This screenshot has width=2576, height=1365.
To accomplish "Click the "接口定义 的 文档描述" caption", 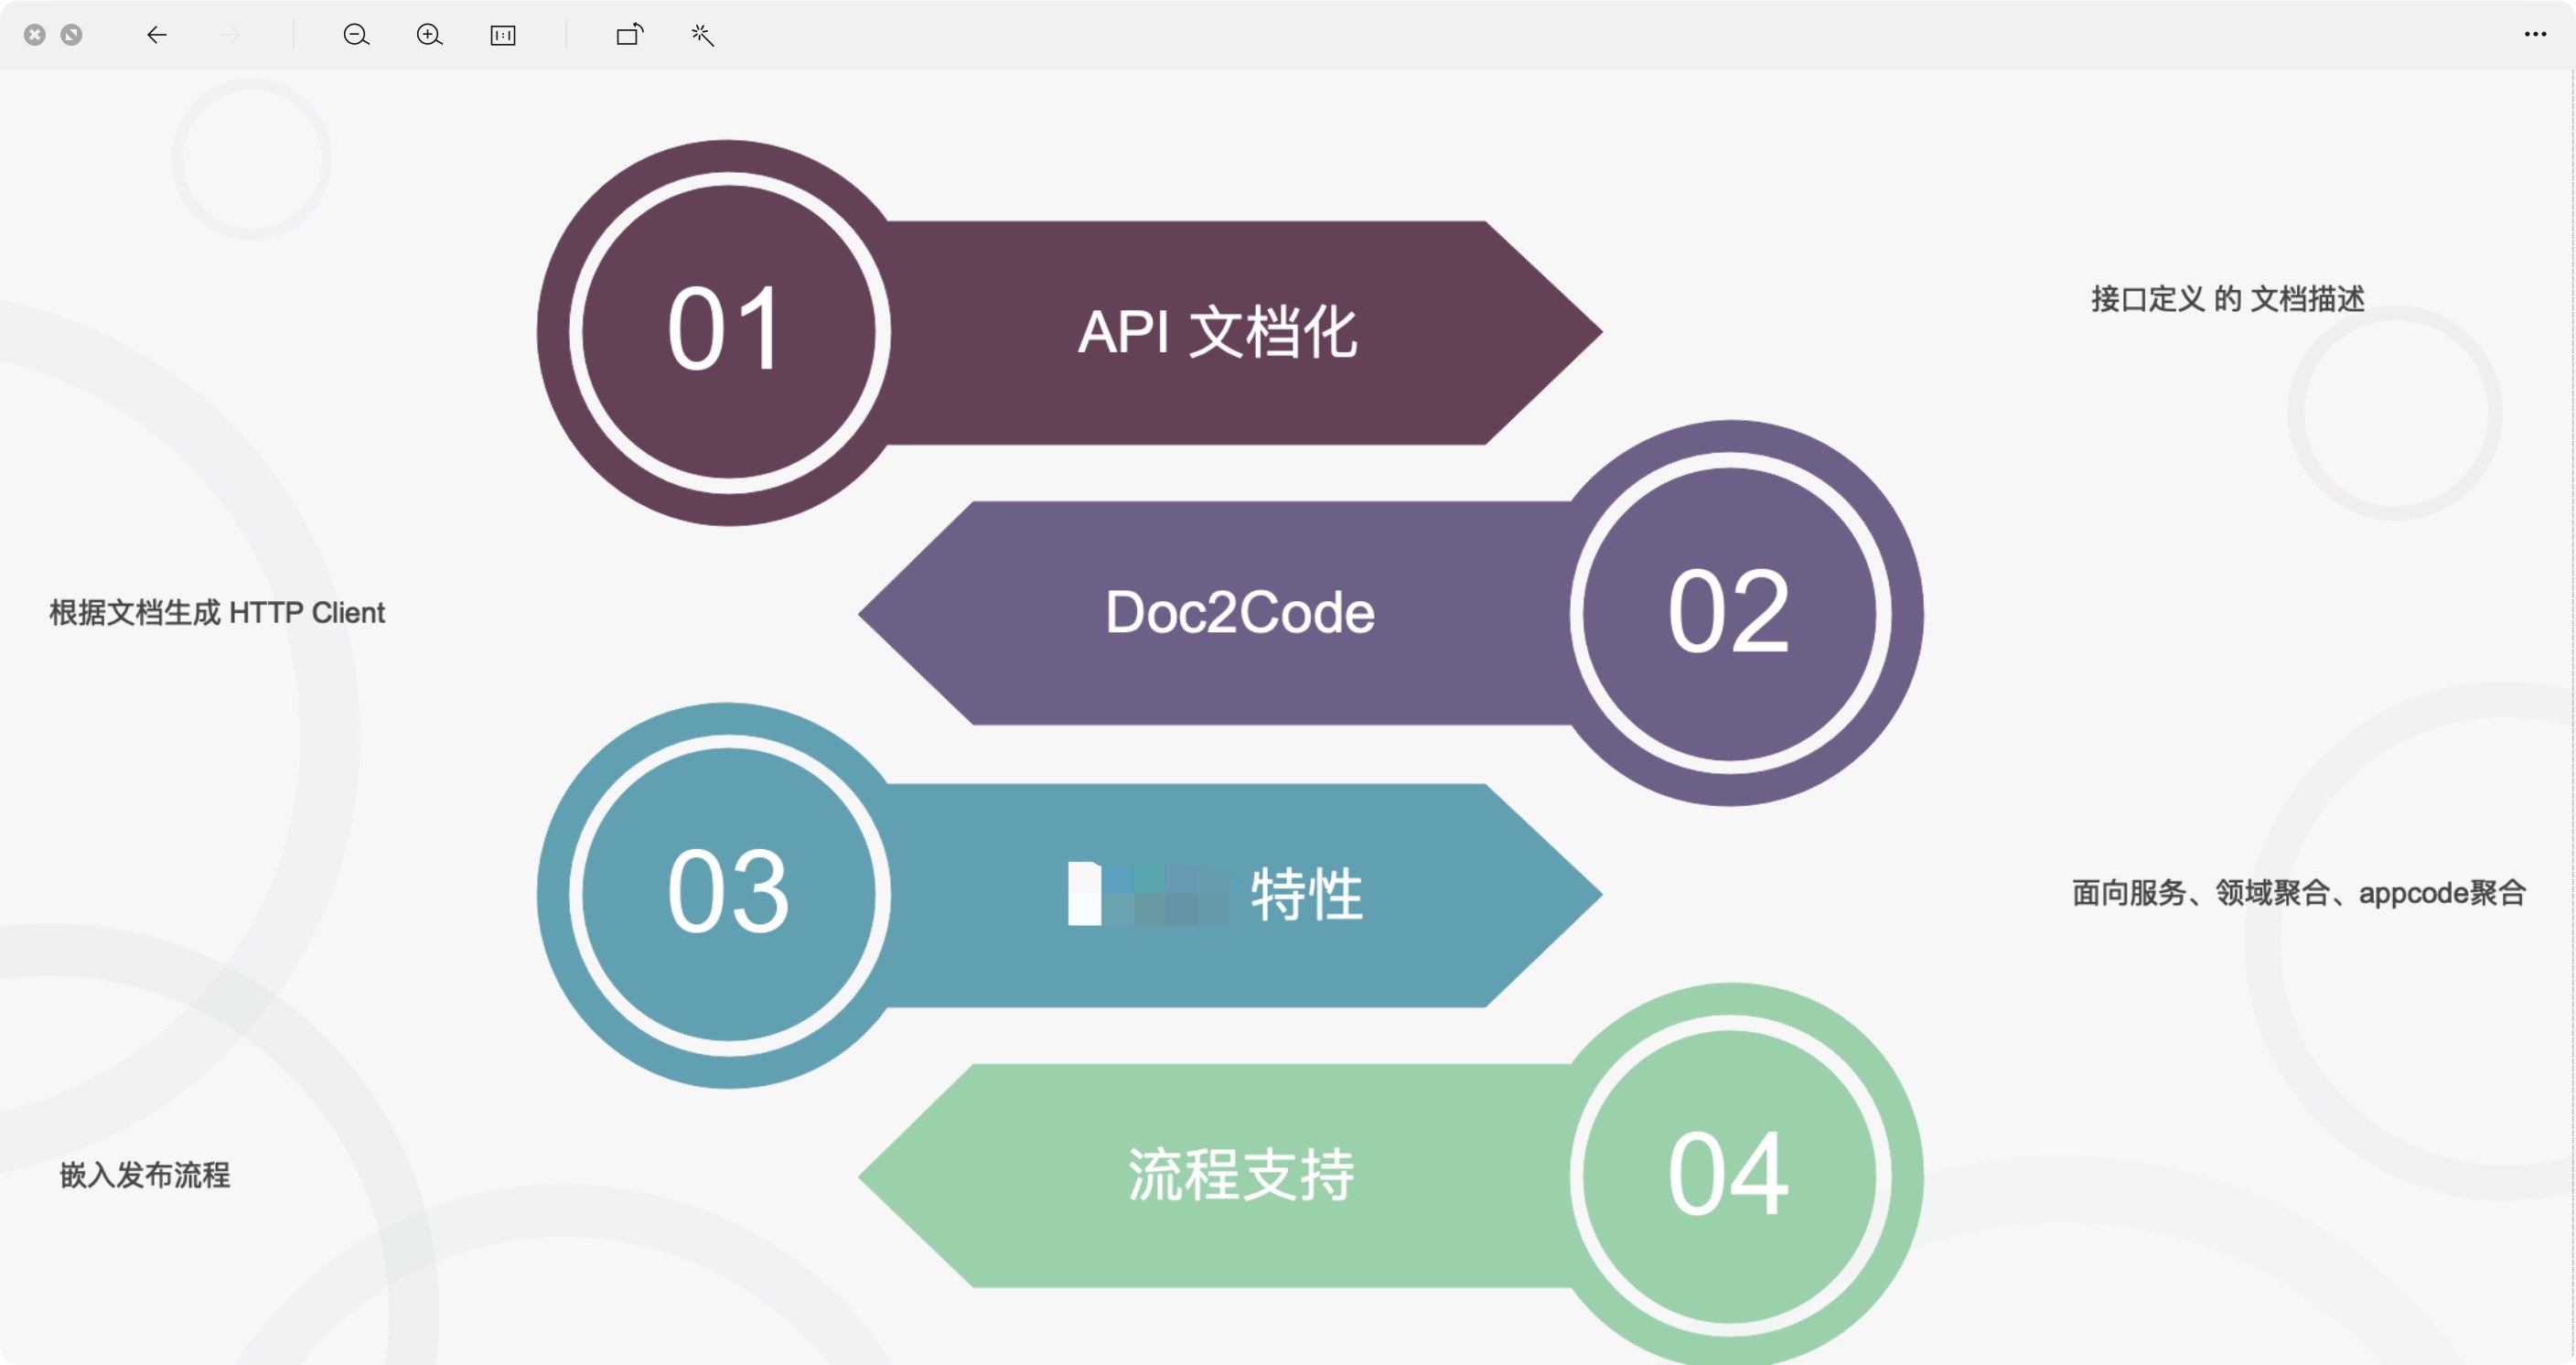I will coord(2228,299).
